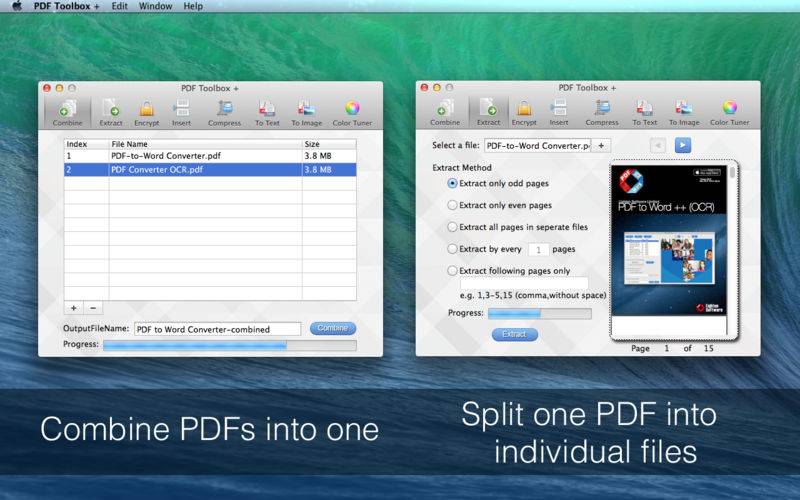Click Extract progress bar
Viewport: 800px width, 500px height.
(540, 313)
